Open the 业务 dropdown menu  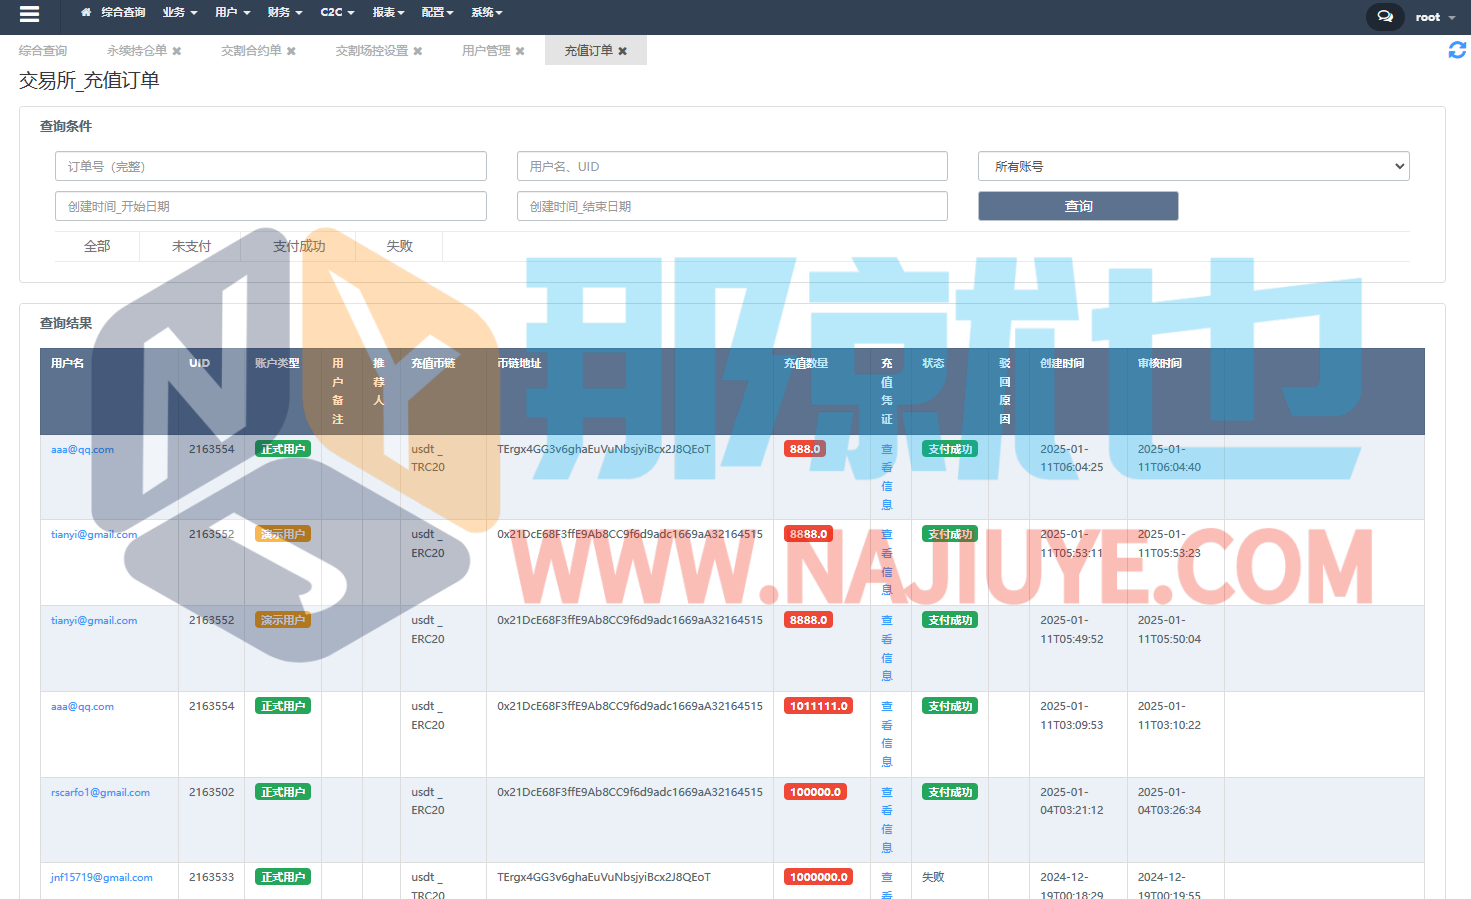pos(179,13)
